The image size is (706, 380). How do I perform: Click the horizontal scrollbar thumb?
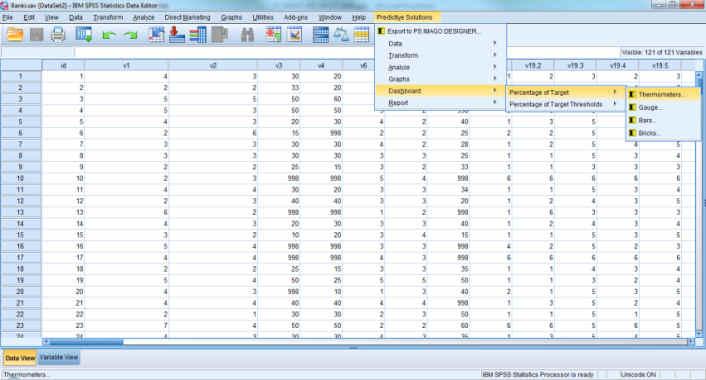pos(86,342)
